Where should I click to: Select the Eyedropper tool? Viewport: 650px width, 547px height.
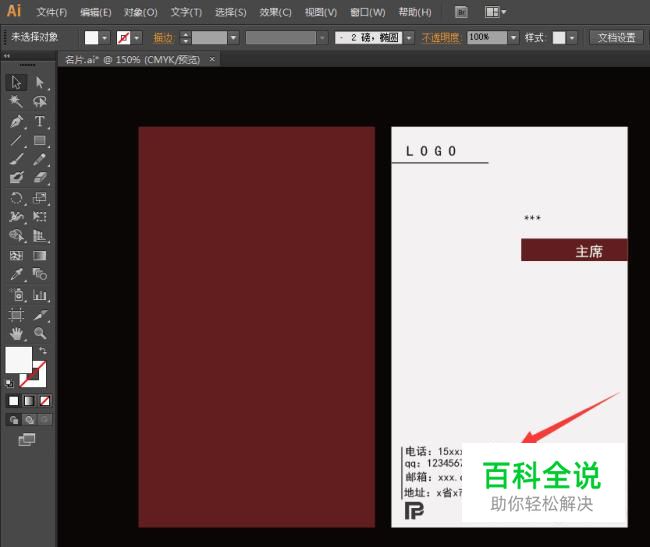click(x=16, y=274)
